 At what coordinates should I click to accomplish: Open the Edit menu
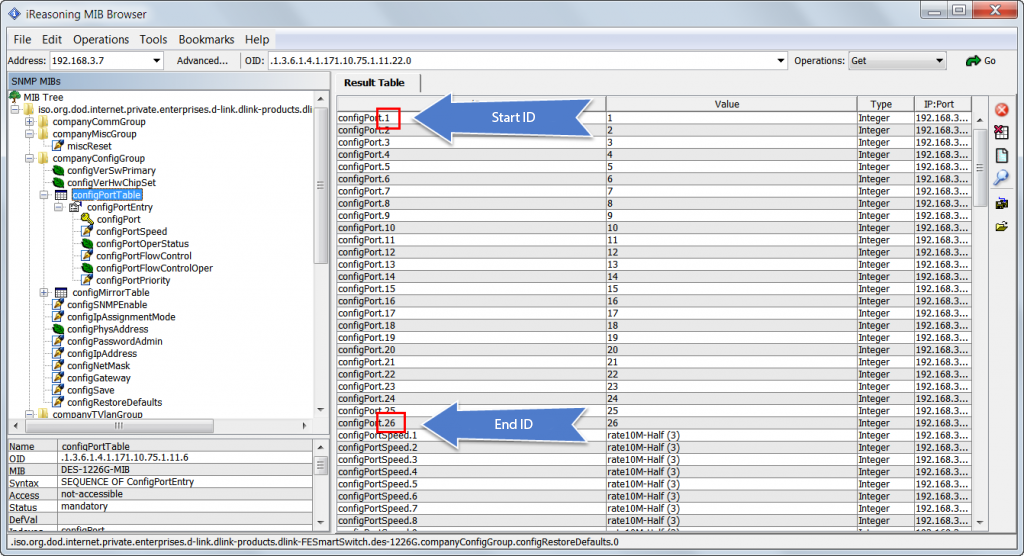tap(52, 39)
